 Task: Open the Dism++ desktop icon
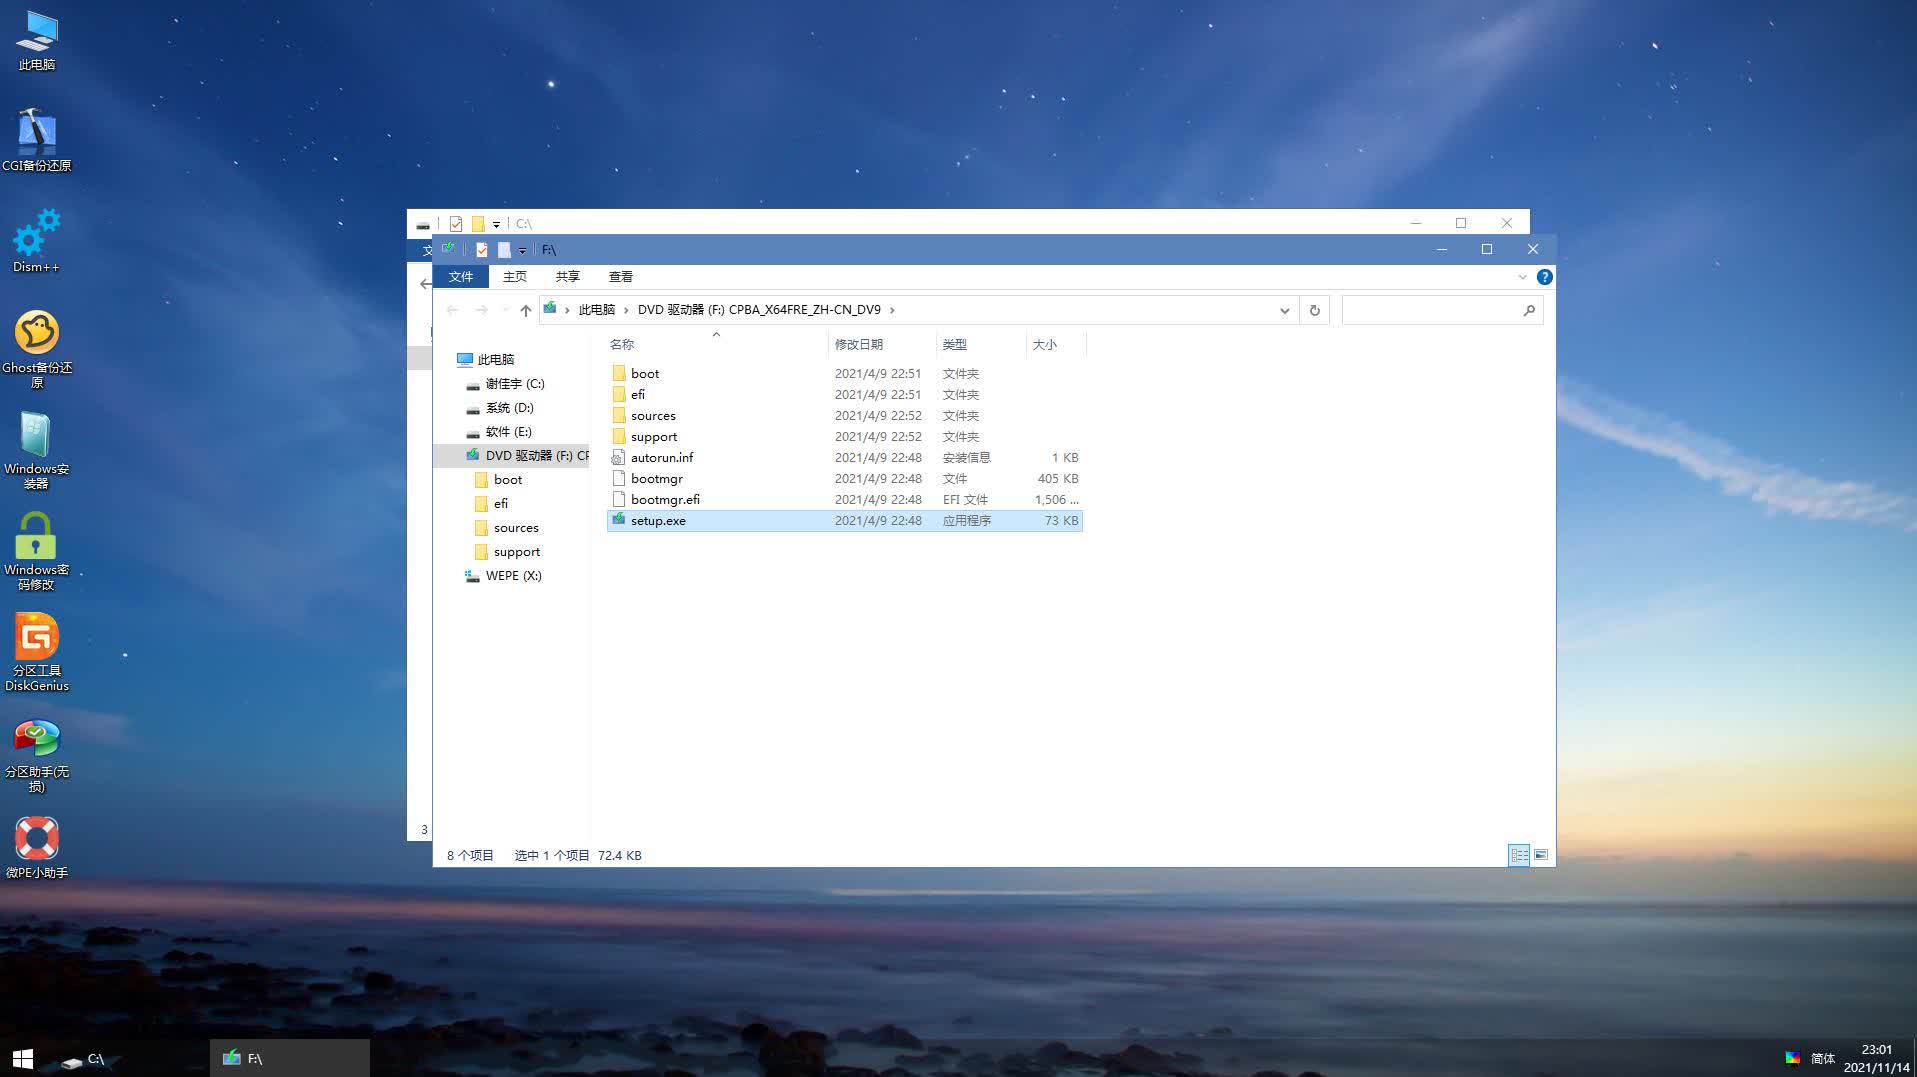(36, 240)
